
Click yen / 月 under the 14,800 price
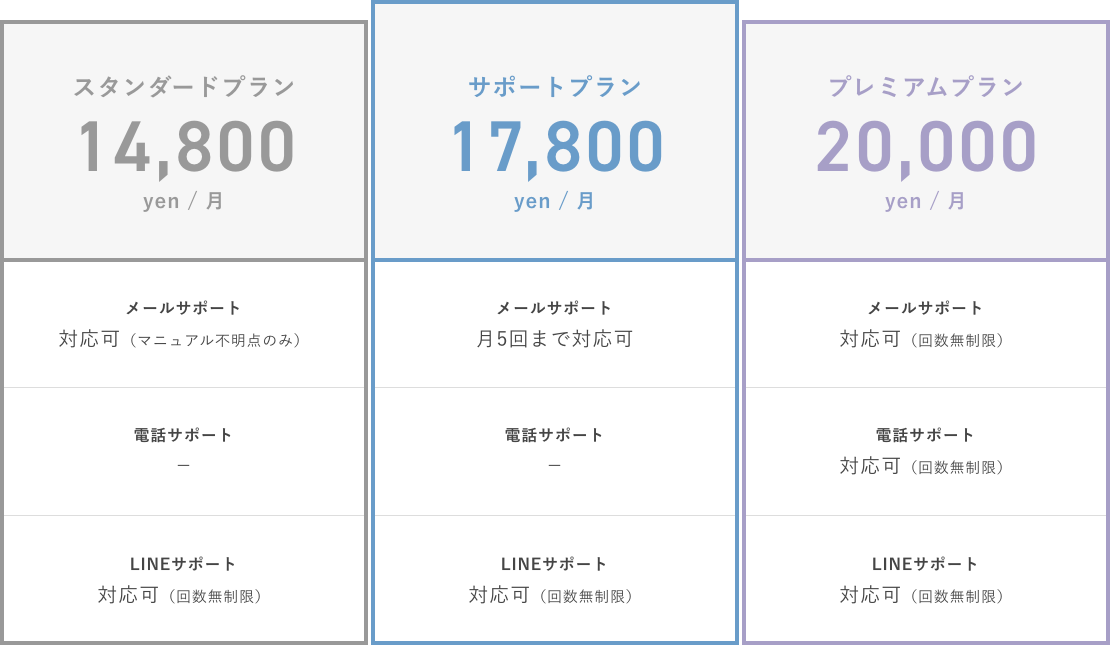pyautogui.click(x=184, y=201)
